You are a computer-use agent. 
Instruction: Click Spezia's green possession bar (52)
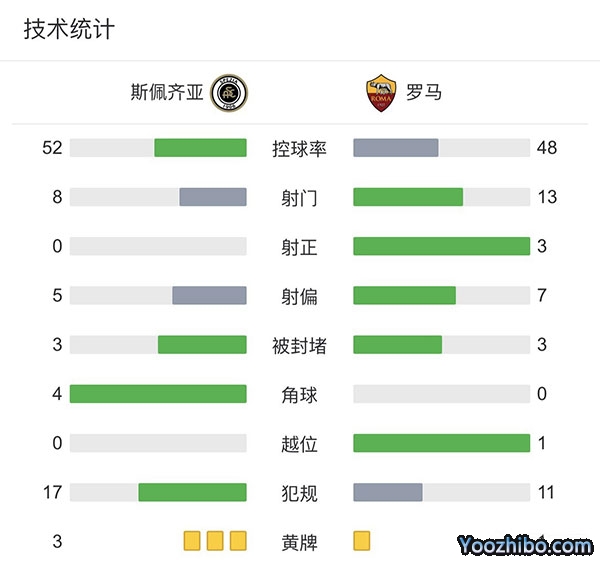[200, 148]
